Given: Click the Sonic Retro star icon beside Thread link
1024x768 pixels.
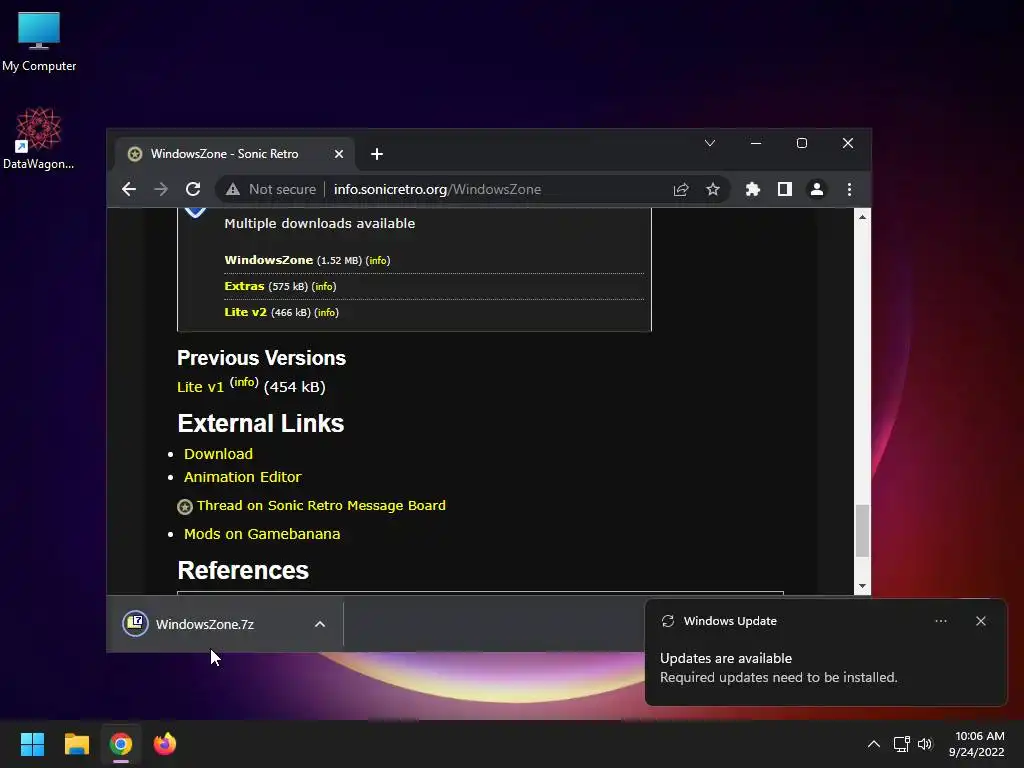Looking at the screenshot, I should 185,507.
